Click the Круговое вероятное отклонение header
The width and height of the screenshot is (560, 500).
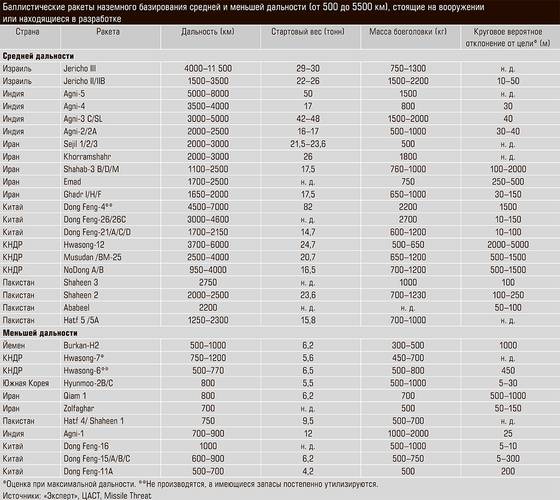pyautogui.click(x=508, y=38)
